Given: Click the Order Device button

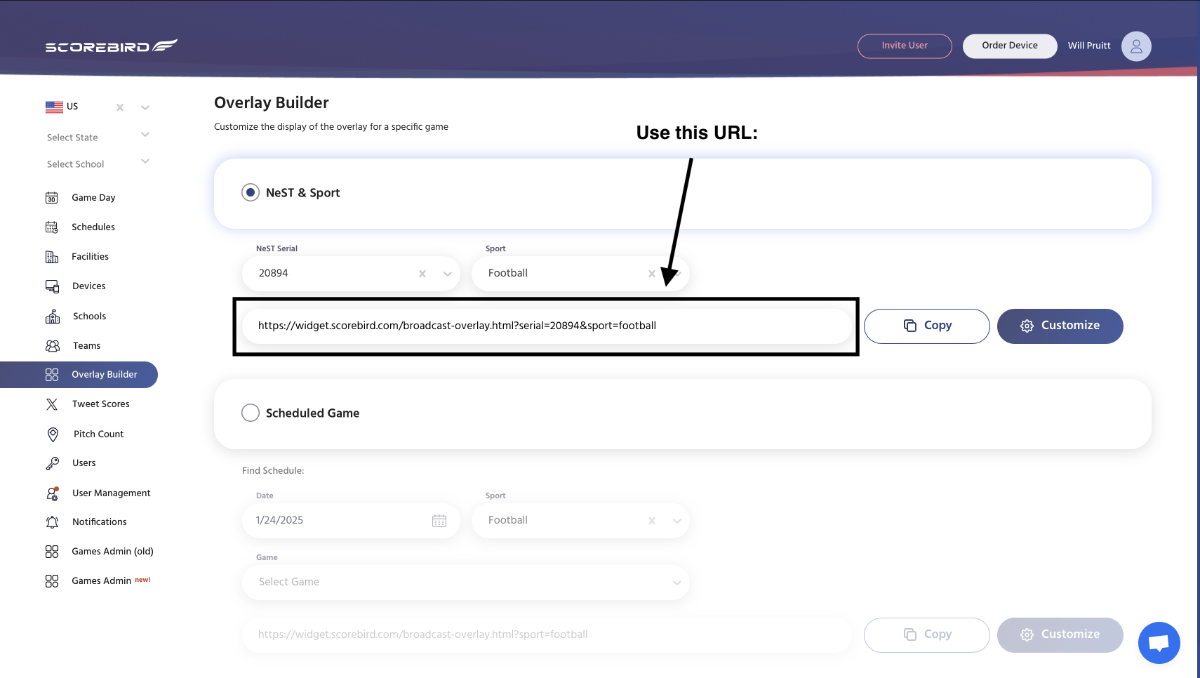Looking at the screenshot, I should point(1009,46).
